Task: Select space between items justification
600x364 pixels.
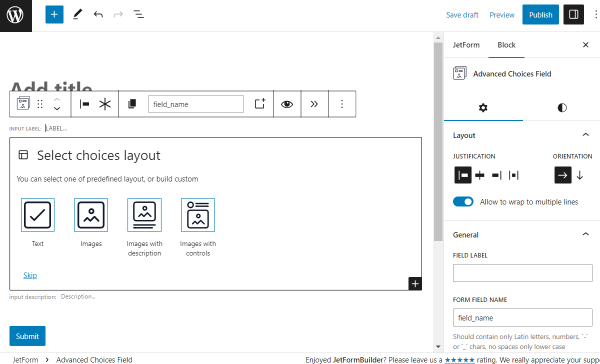Action: 514,175
